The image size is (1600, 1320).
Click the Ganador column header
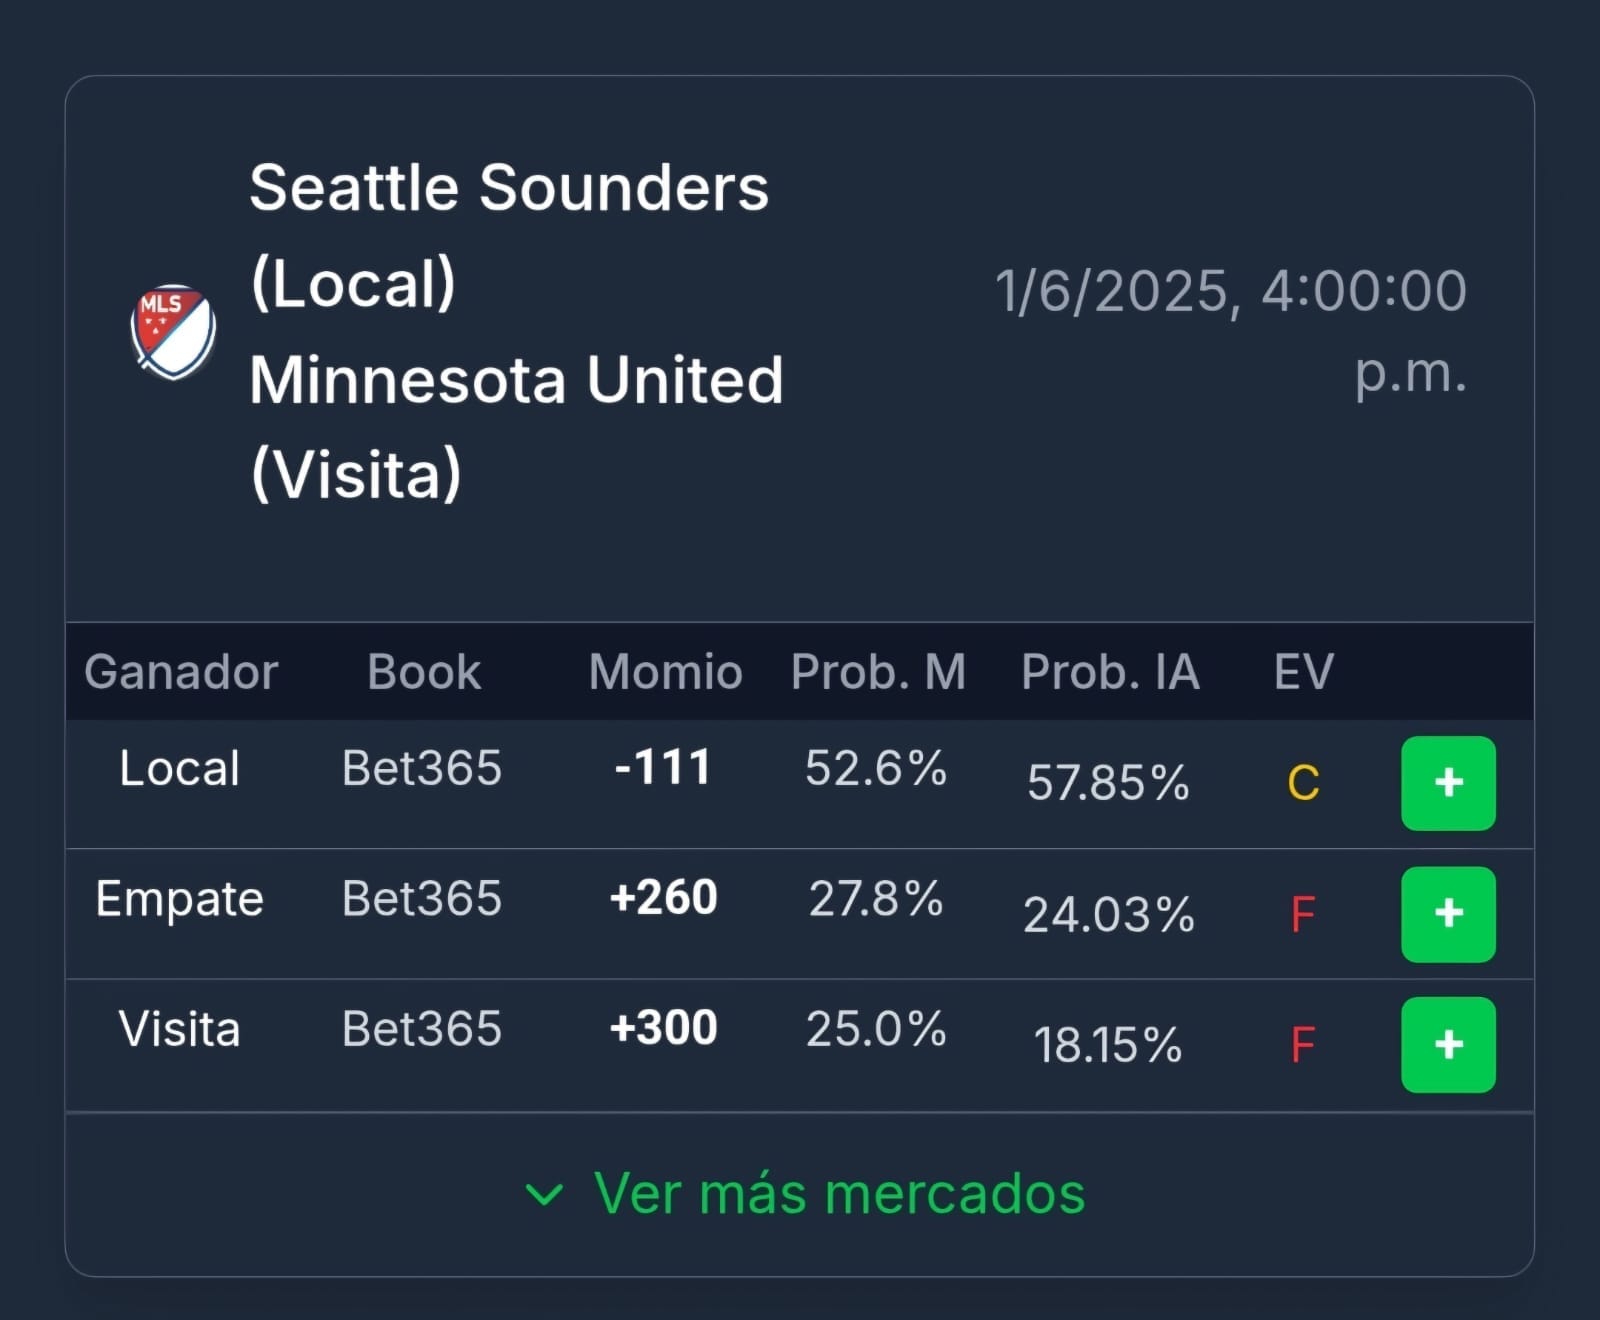click(181, 672)
